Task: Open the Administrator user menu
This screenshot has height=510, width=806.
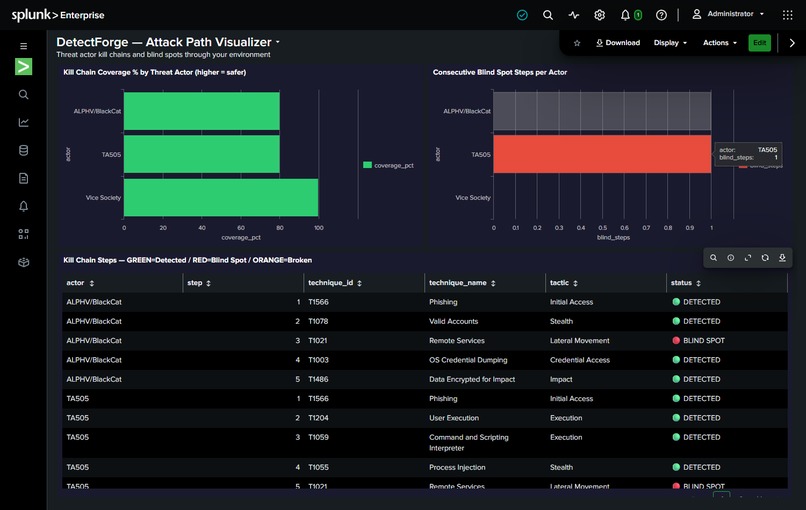Action: (728, 14)
